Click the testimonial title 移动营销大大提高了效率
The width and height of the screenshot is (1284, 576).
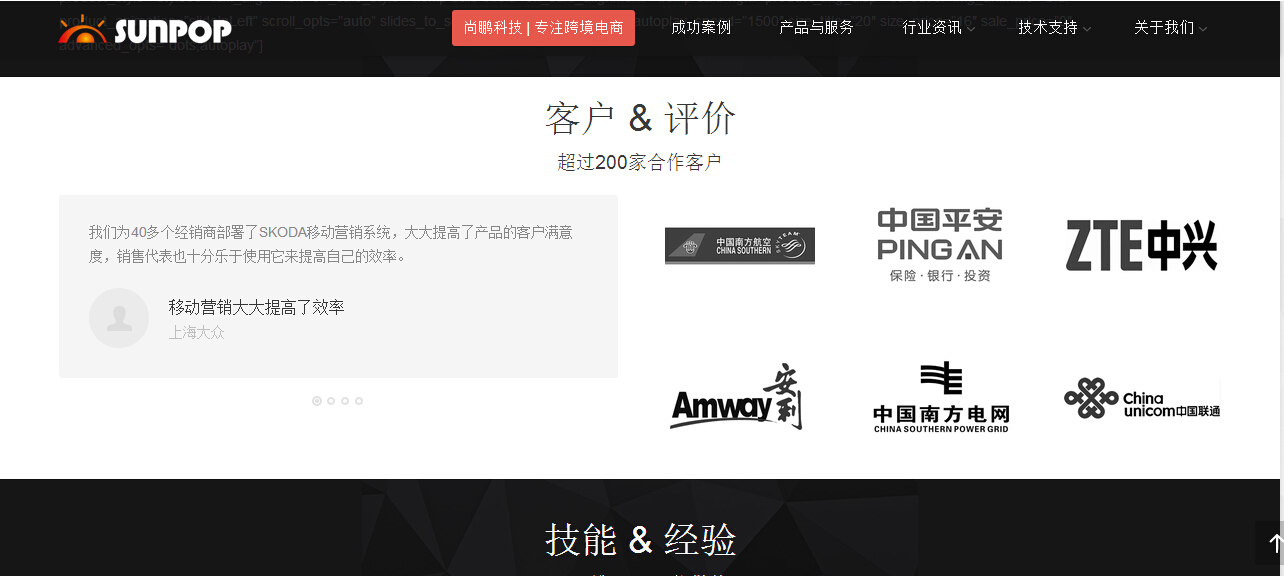[x=256, y=307]
